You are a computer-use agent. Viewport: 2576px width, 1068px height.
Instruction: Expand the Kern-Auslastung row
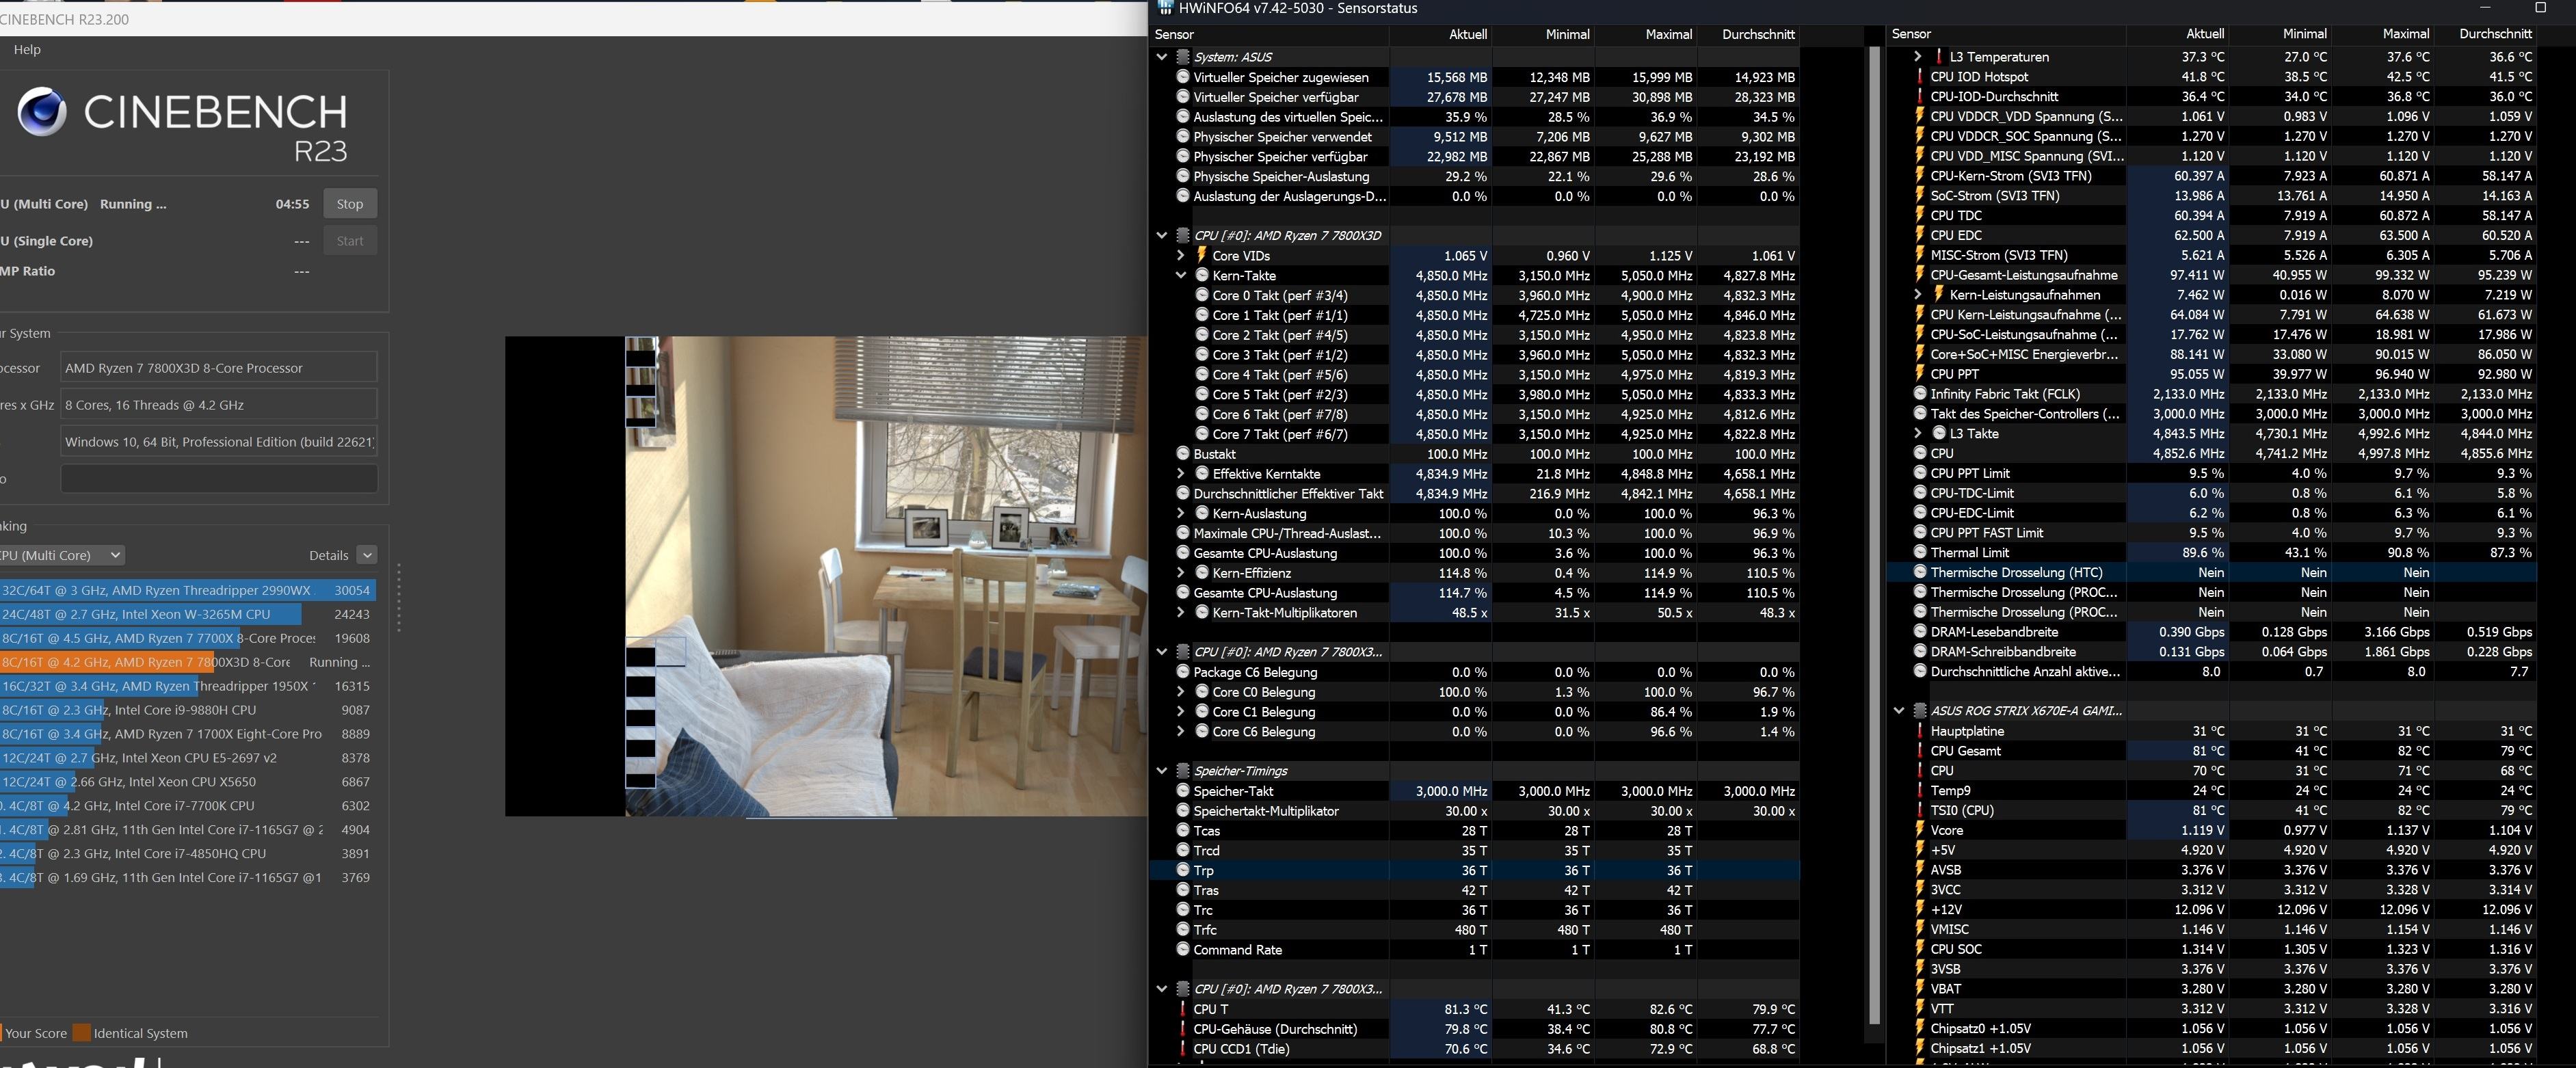pos(1180,514)
